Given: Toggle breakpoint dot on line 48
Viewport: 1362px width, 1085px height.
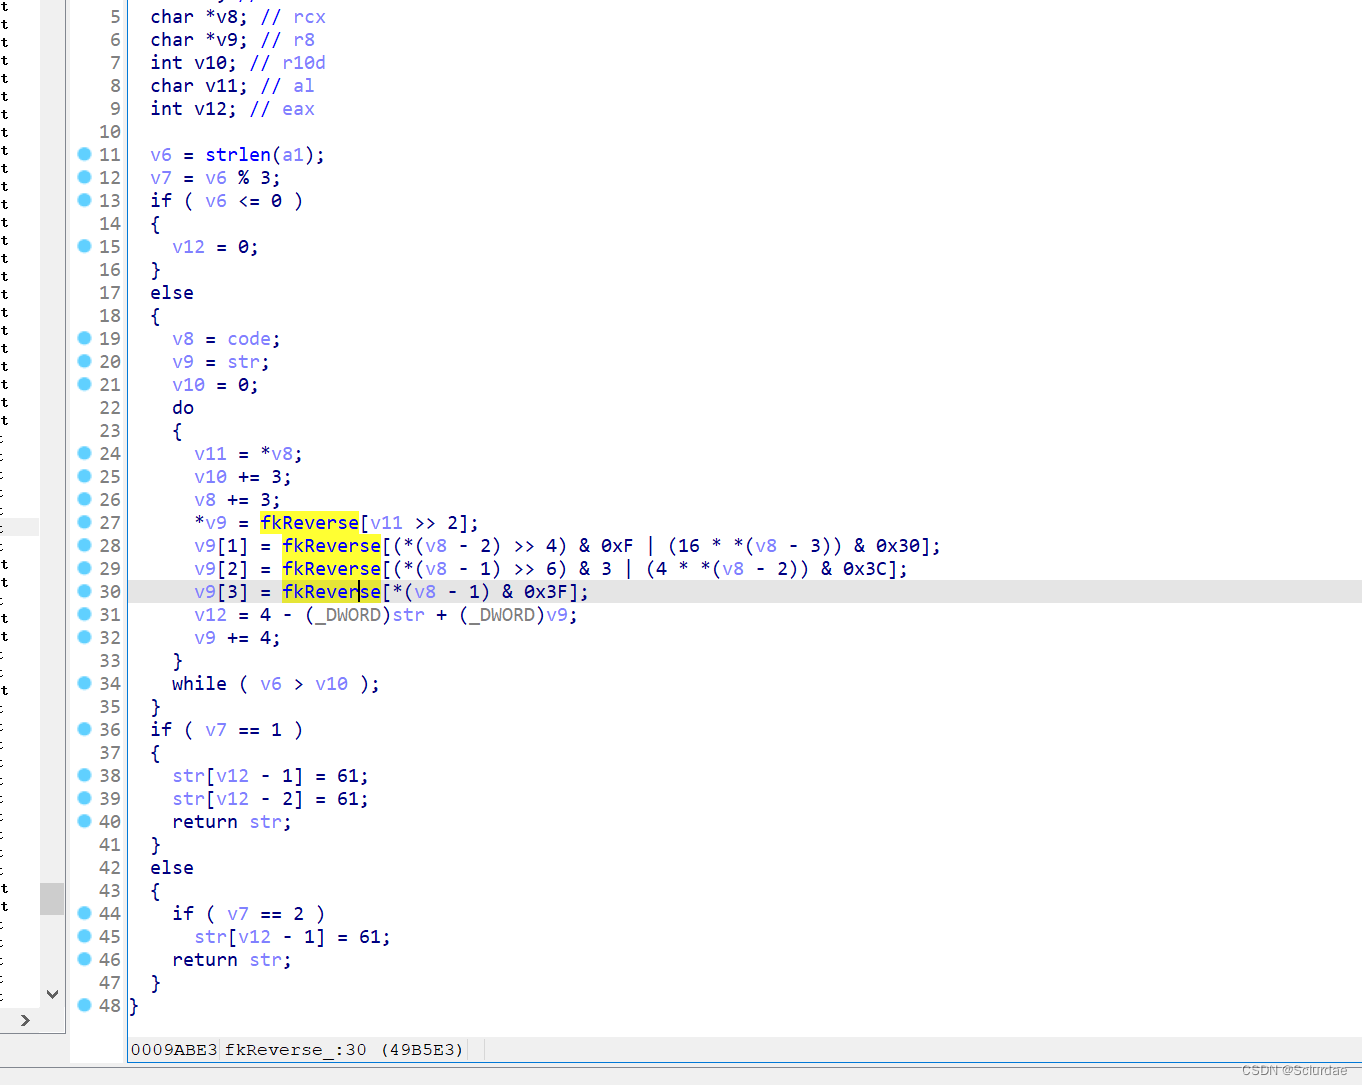Looking at the screenshot, I should click(84, 1005).
